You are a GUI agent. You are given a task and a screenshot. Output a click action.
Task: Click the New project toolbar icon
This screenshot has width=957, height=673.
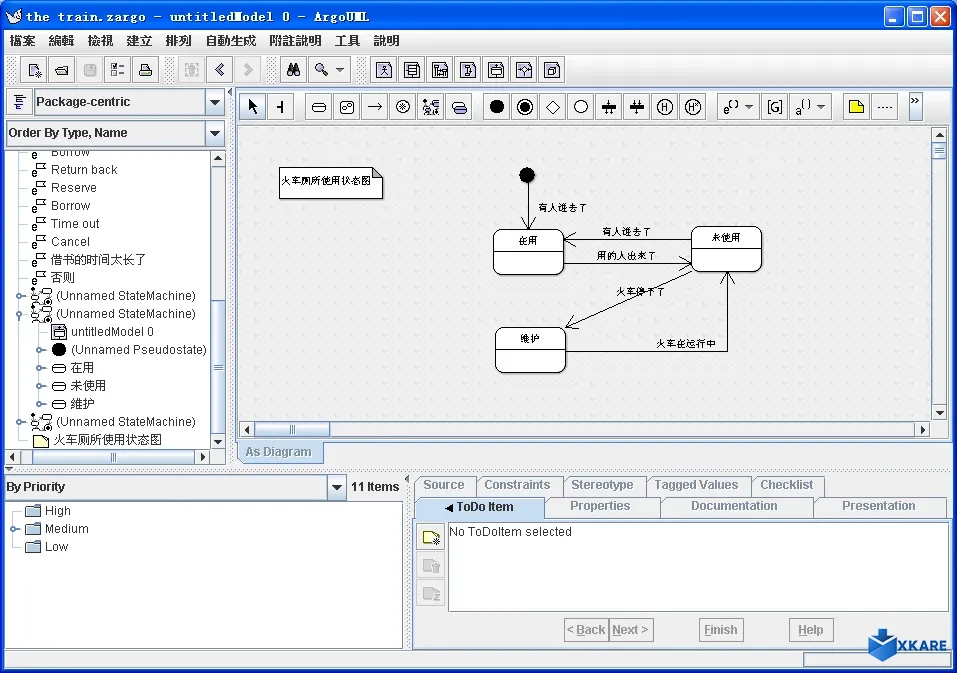pos(34,70)
